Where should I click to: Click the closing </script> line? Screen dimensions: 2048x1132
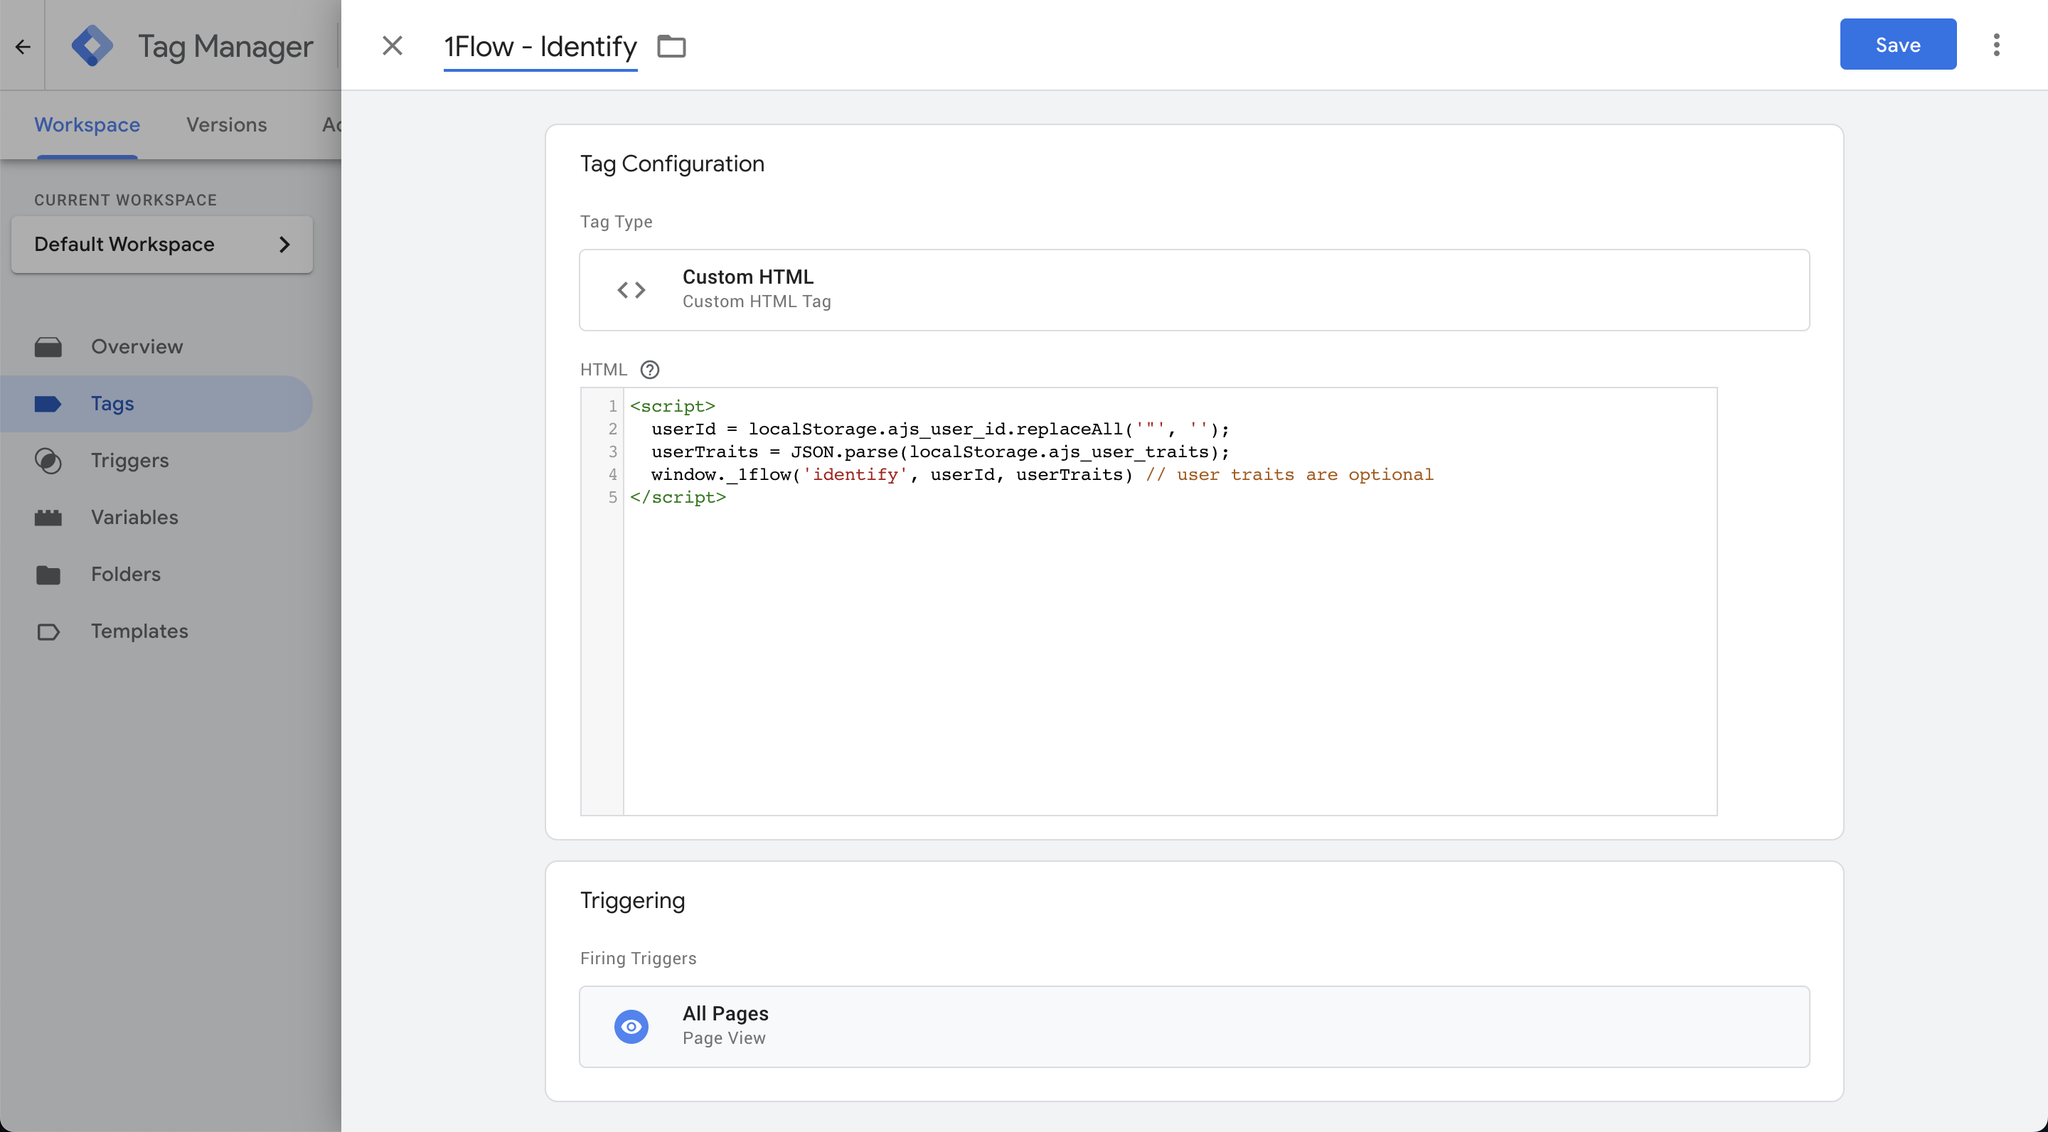click(678, 497)
